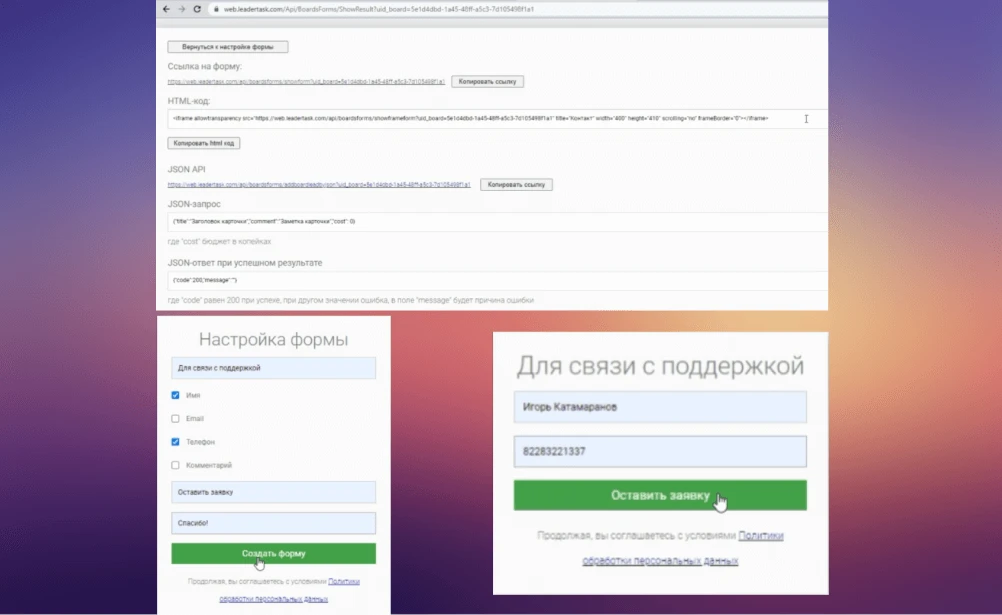This screenshot has width=1002, height=615.
Task: Click the browser back arrow
Action: pyautogui.click(x=166, y=9)
